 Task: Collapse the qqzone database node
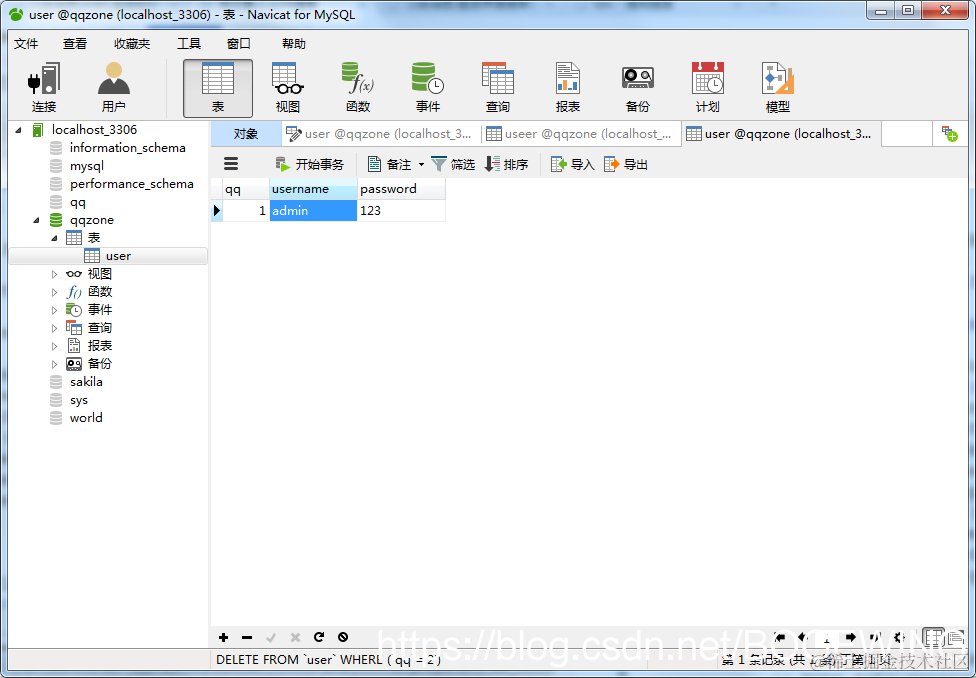pos(36,220)
